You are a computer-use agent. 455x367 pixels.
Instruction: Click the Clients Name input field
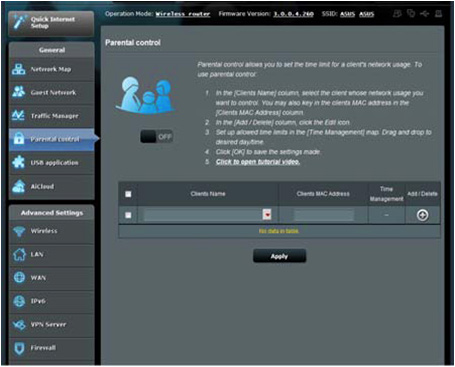pos(203,215)
